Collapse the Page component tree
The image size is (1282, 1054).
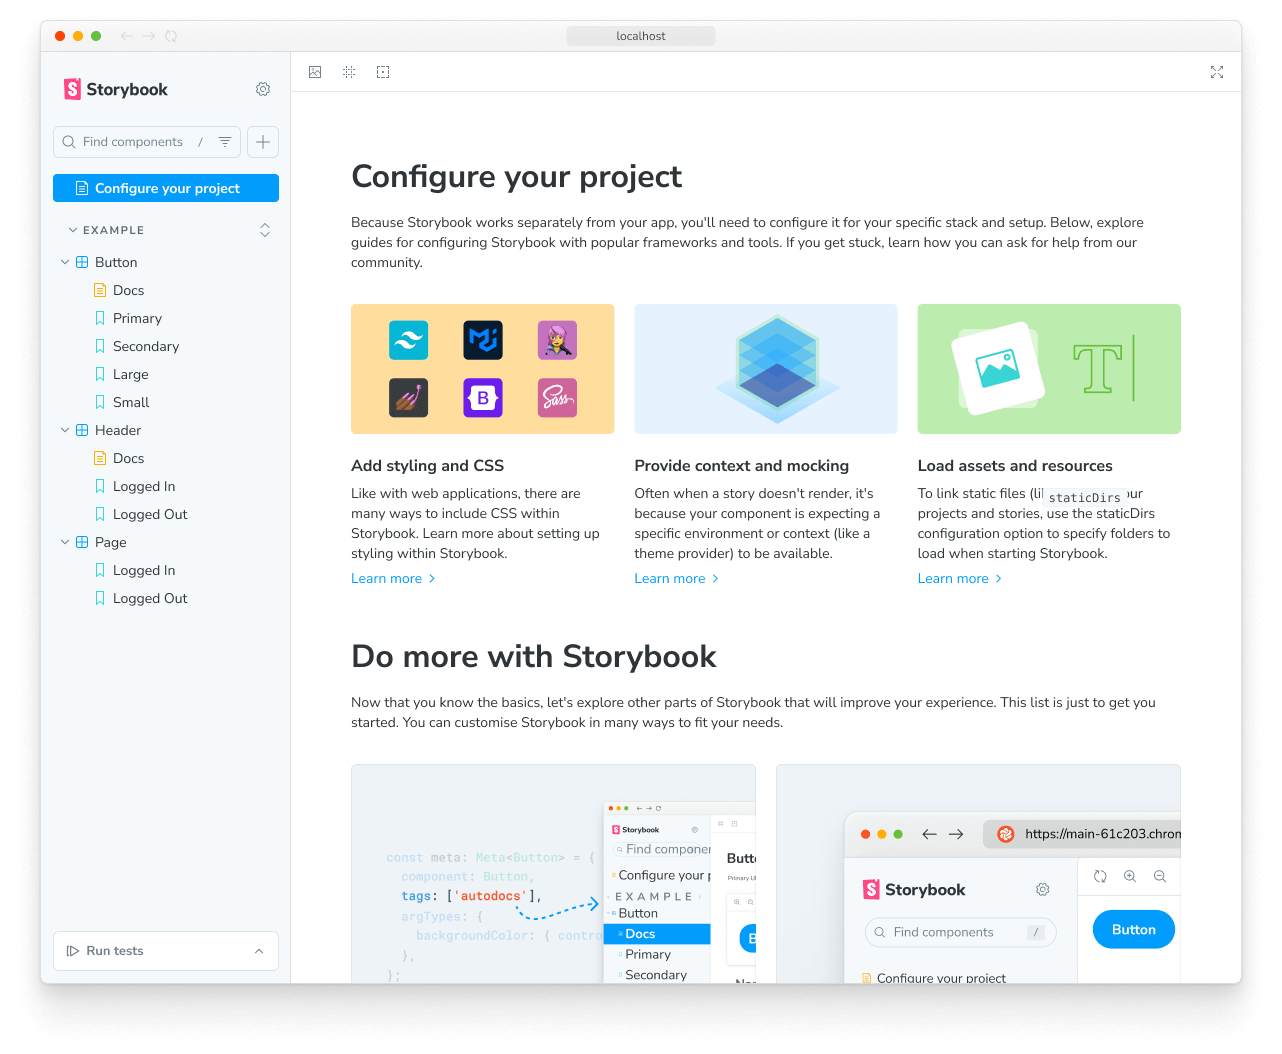(x=65, y=542)
